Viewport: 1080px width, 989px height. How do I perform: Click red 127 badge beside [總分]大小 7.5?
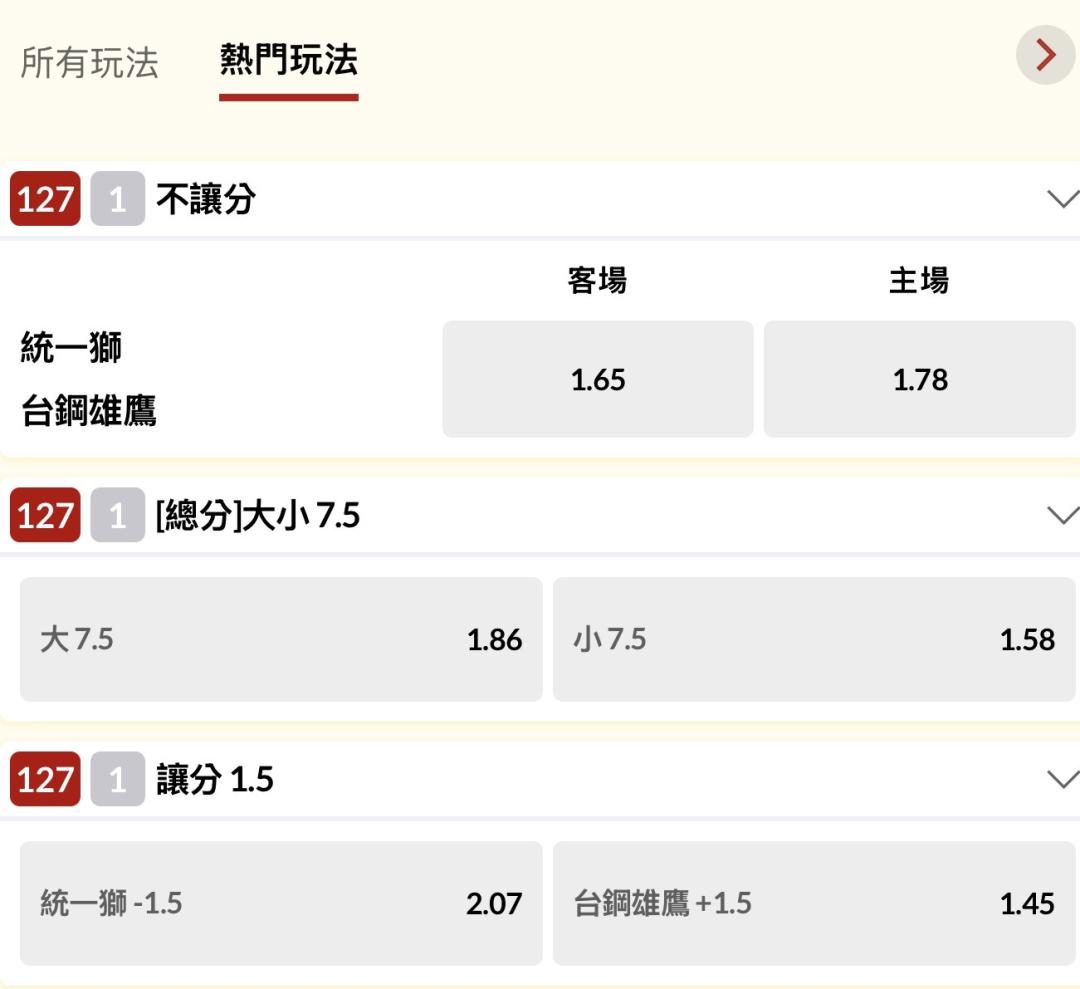(x=45, y=515)
